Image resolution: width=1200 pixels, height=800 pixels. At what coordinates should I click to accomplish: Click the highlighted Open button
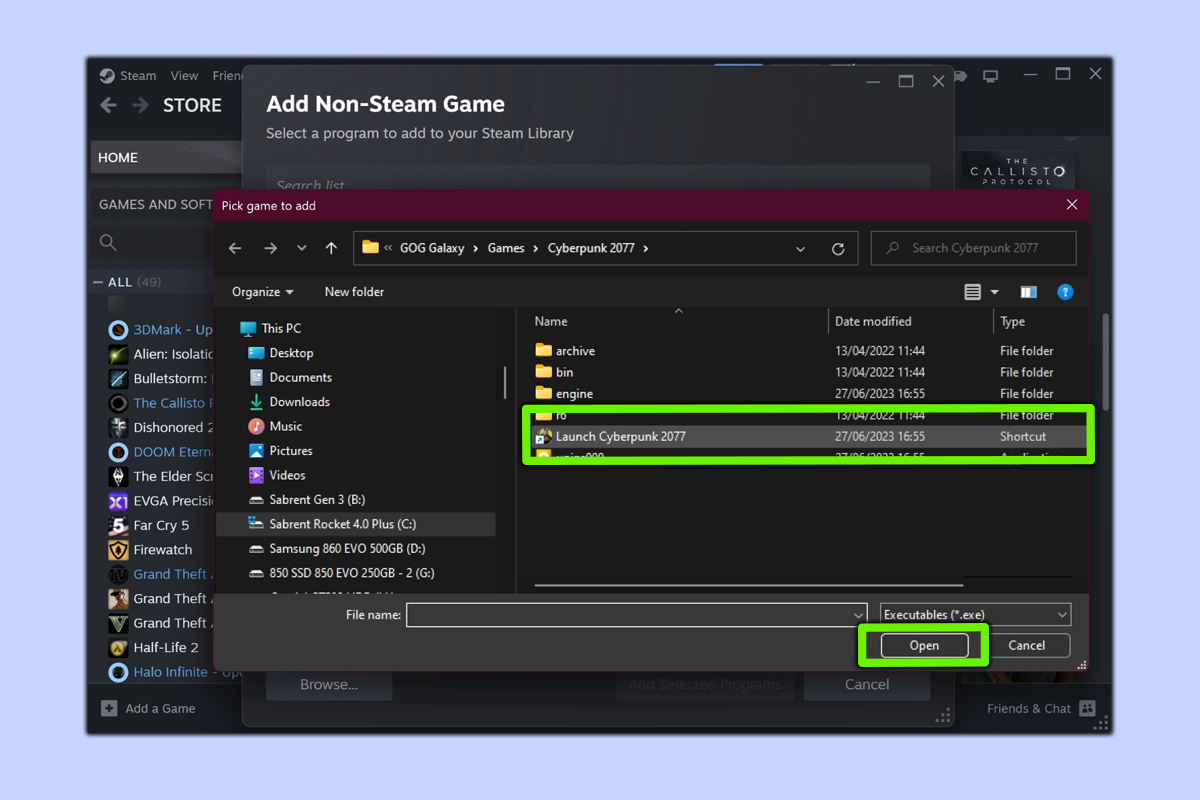(922, 645)
